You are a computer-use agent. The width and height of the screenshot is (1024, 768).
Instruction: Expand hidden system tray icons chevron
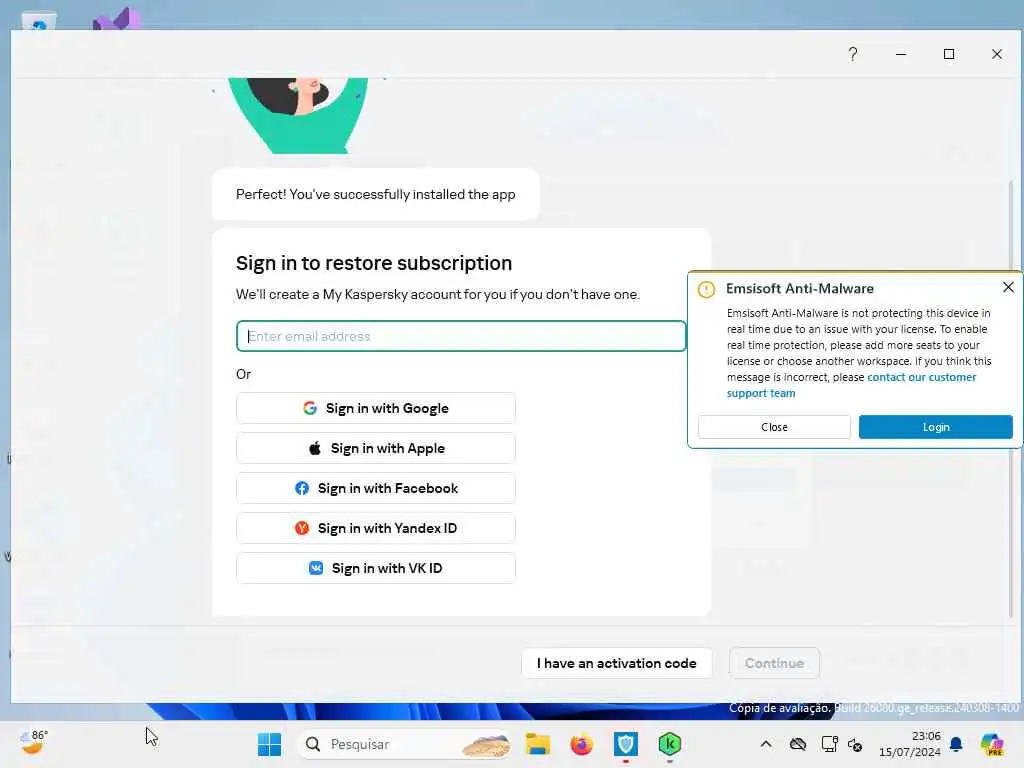coord(766,744)
